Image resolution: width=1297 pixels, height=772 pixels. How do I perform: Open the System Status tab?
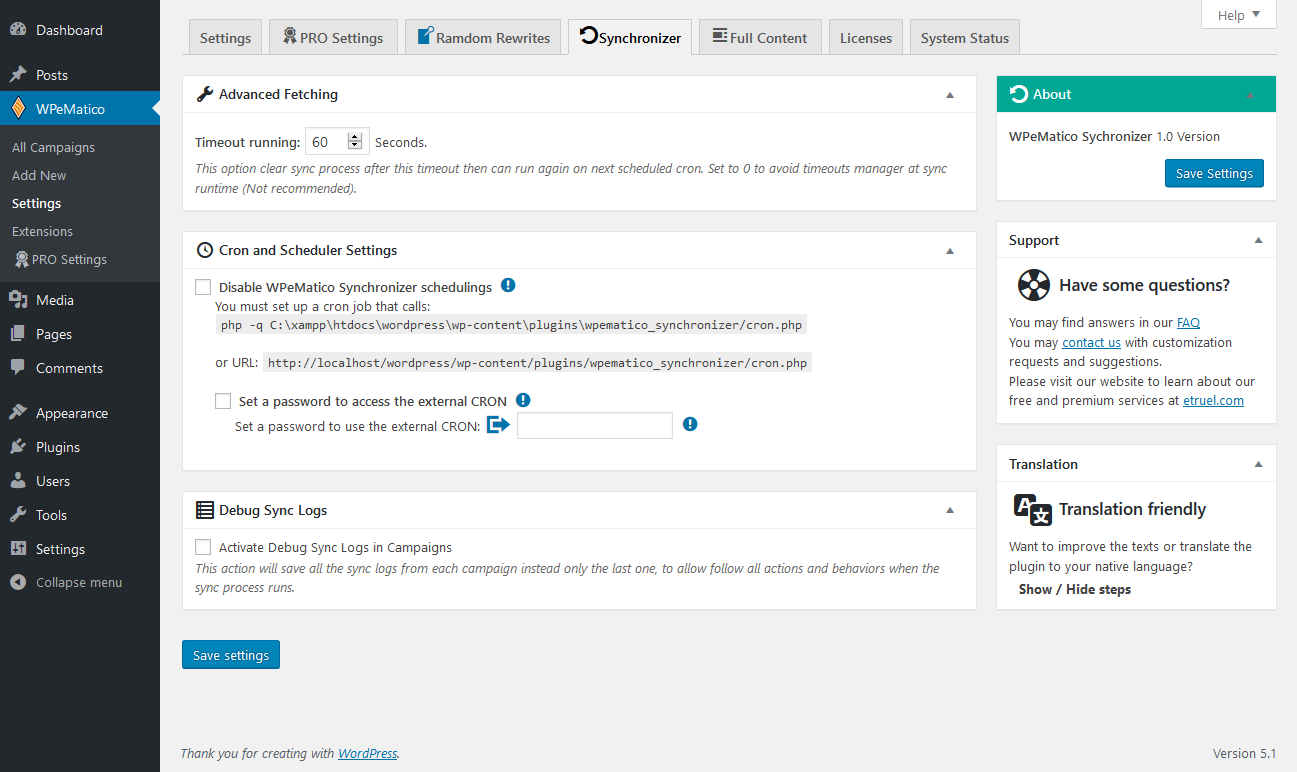[964, 38]
